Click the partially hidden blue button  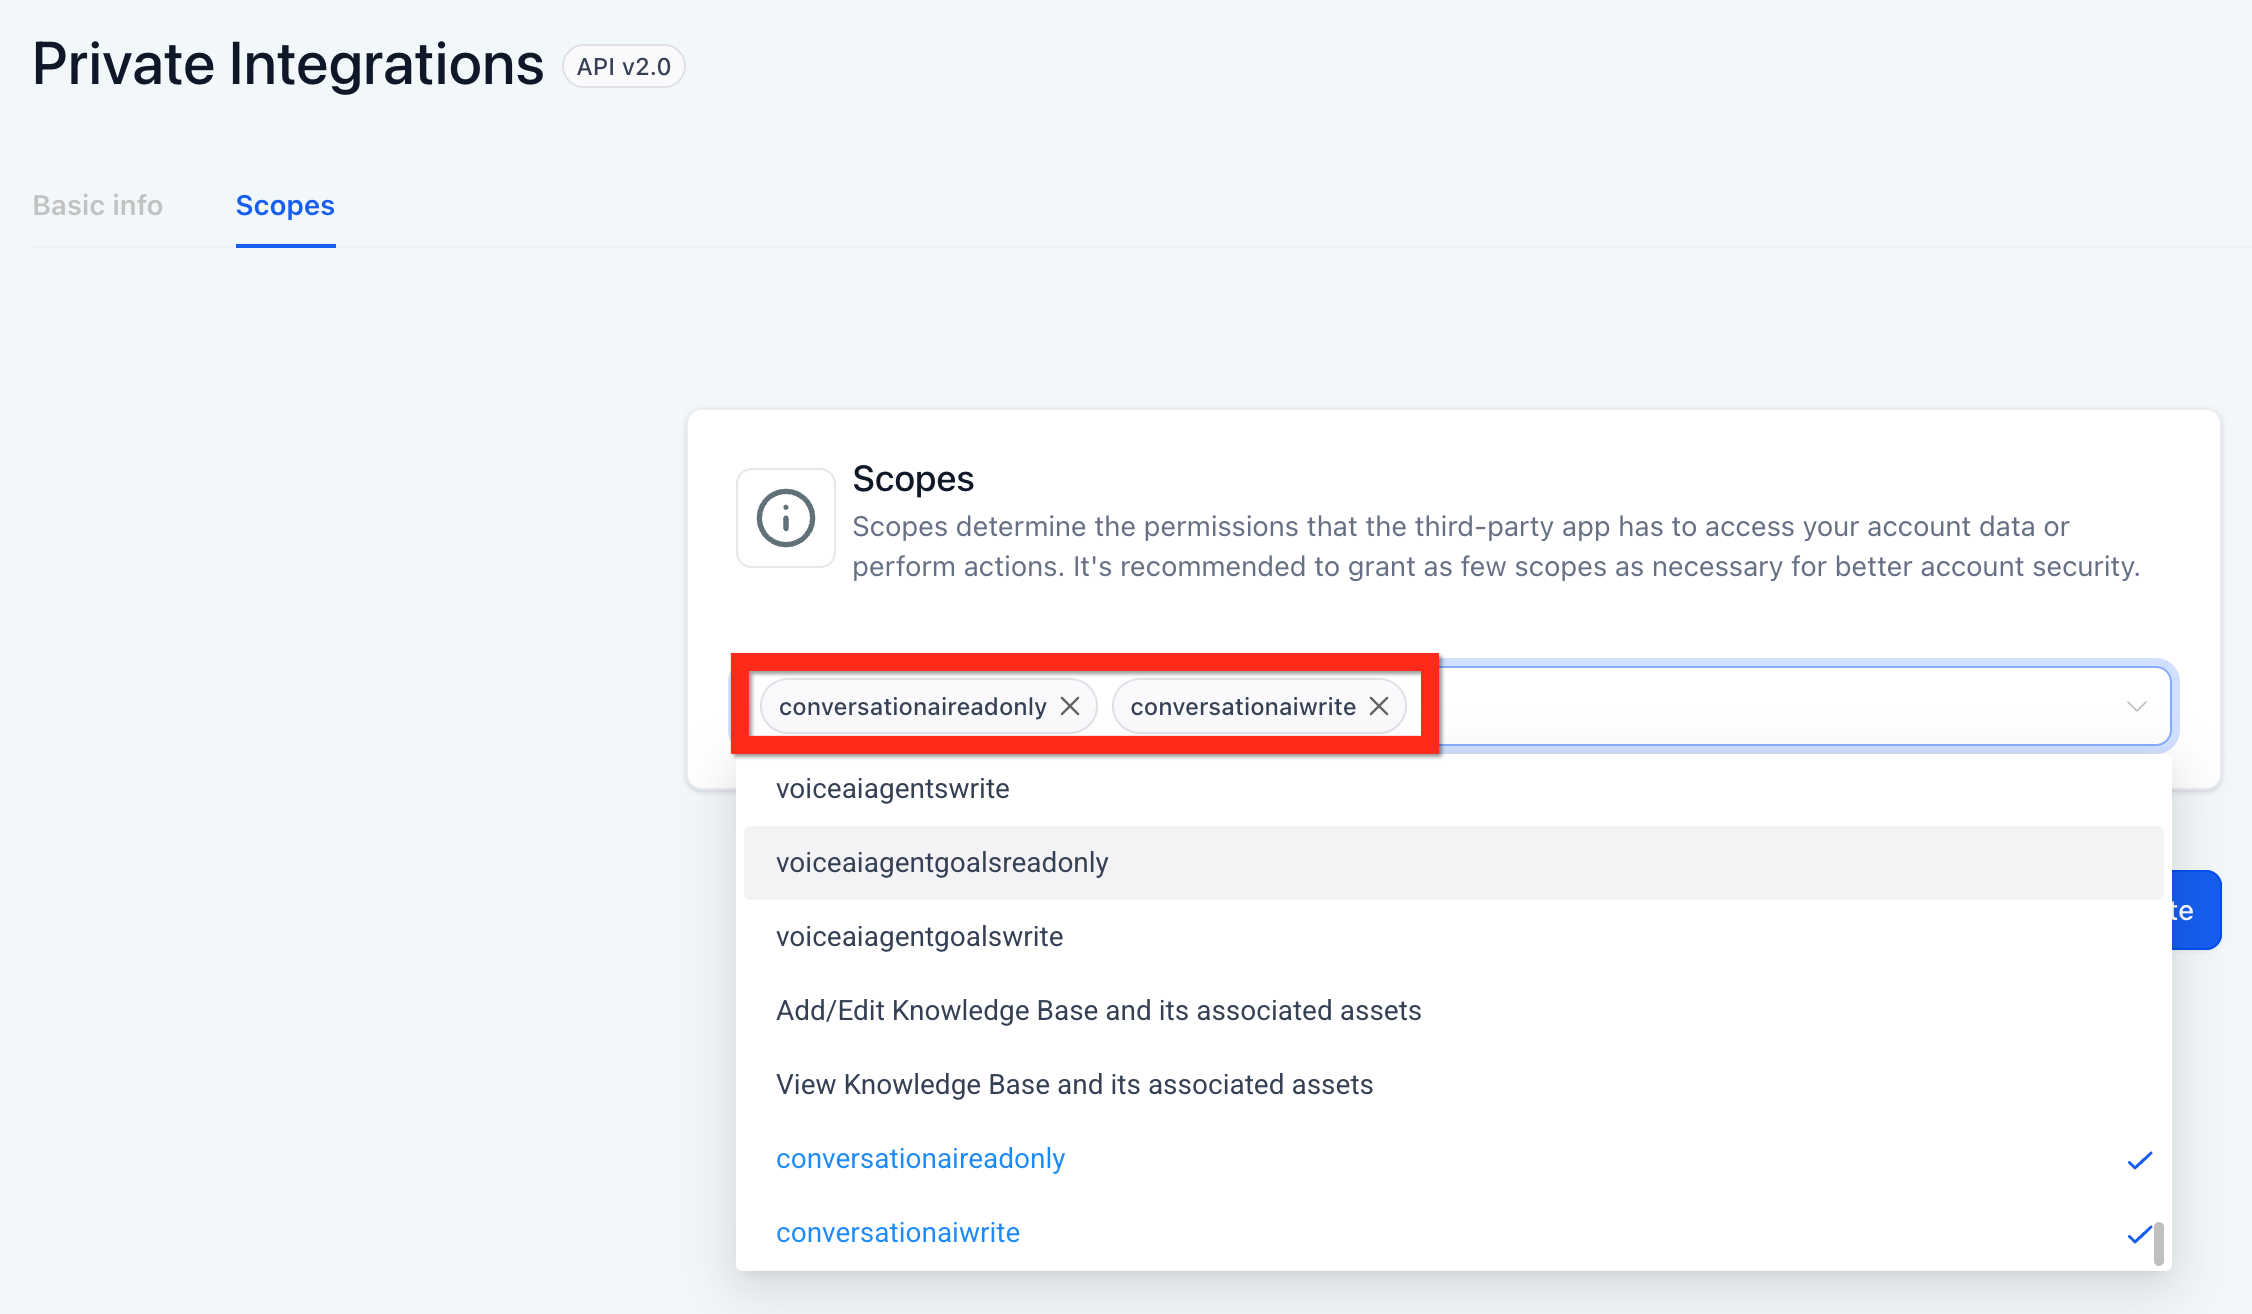pyautogui.click(x=2196, y=910)
